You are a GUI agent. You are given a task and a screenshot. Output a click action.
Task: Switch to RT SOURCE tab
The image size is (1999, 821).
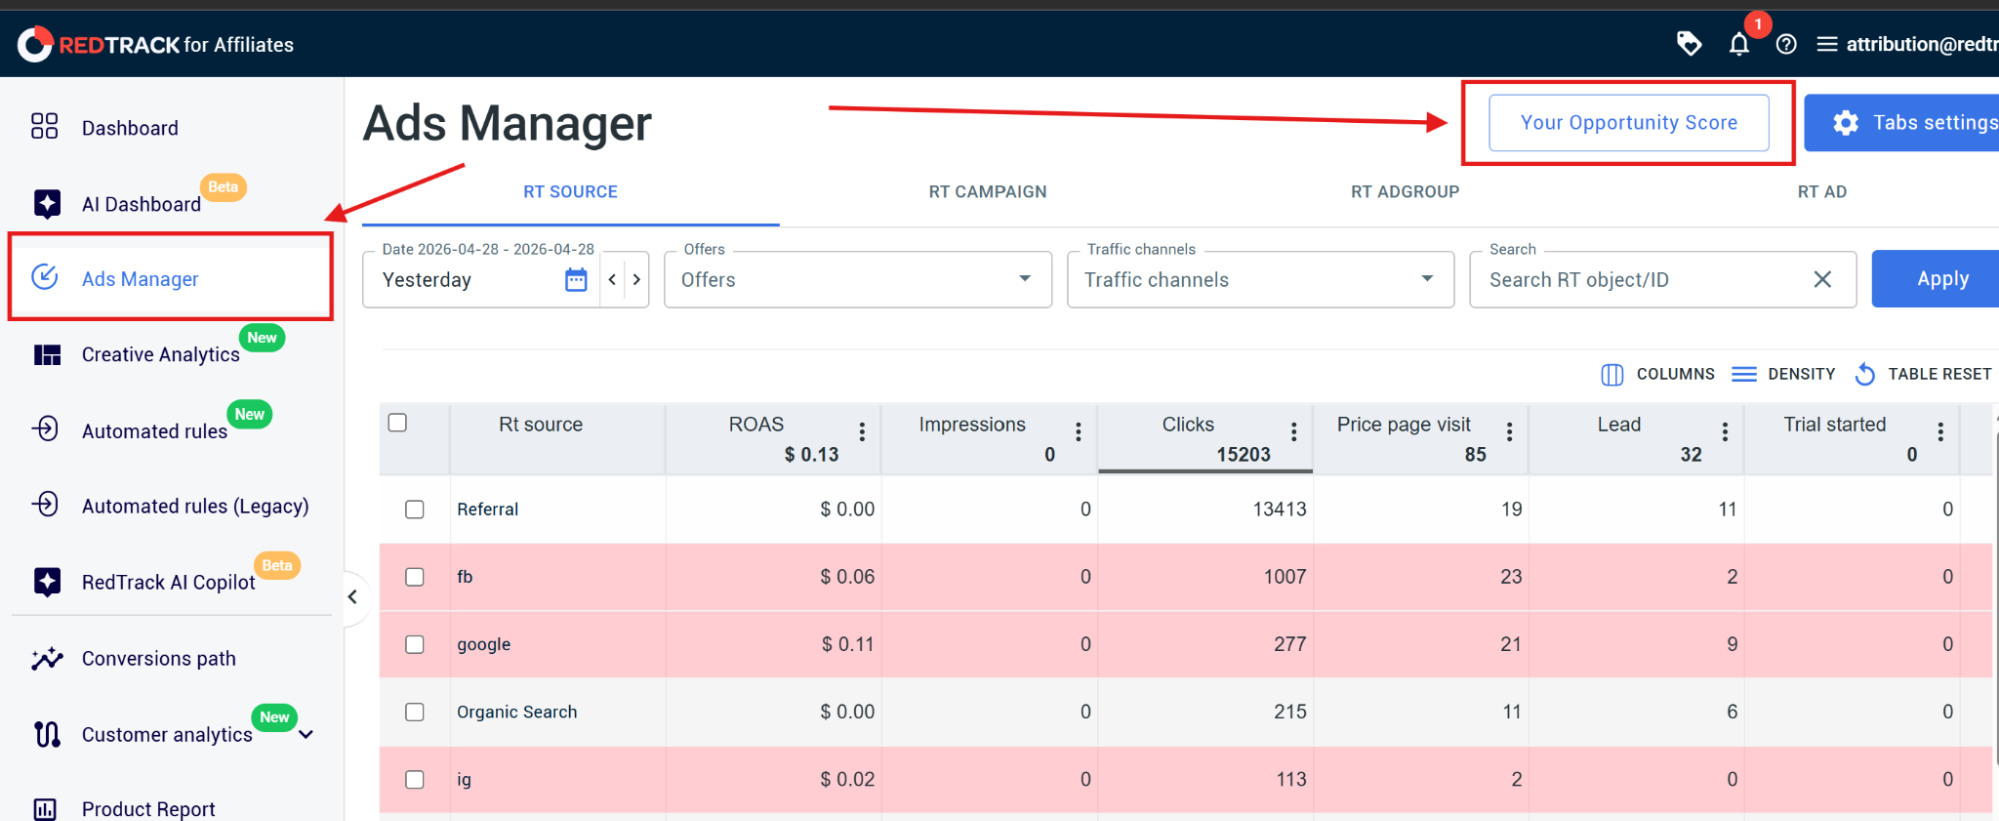570,192
